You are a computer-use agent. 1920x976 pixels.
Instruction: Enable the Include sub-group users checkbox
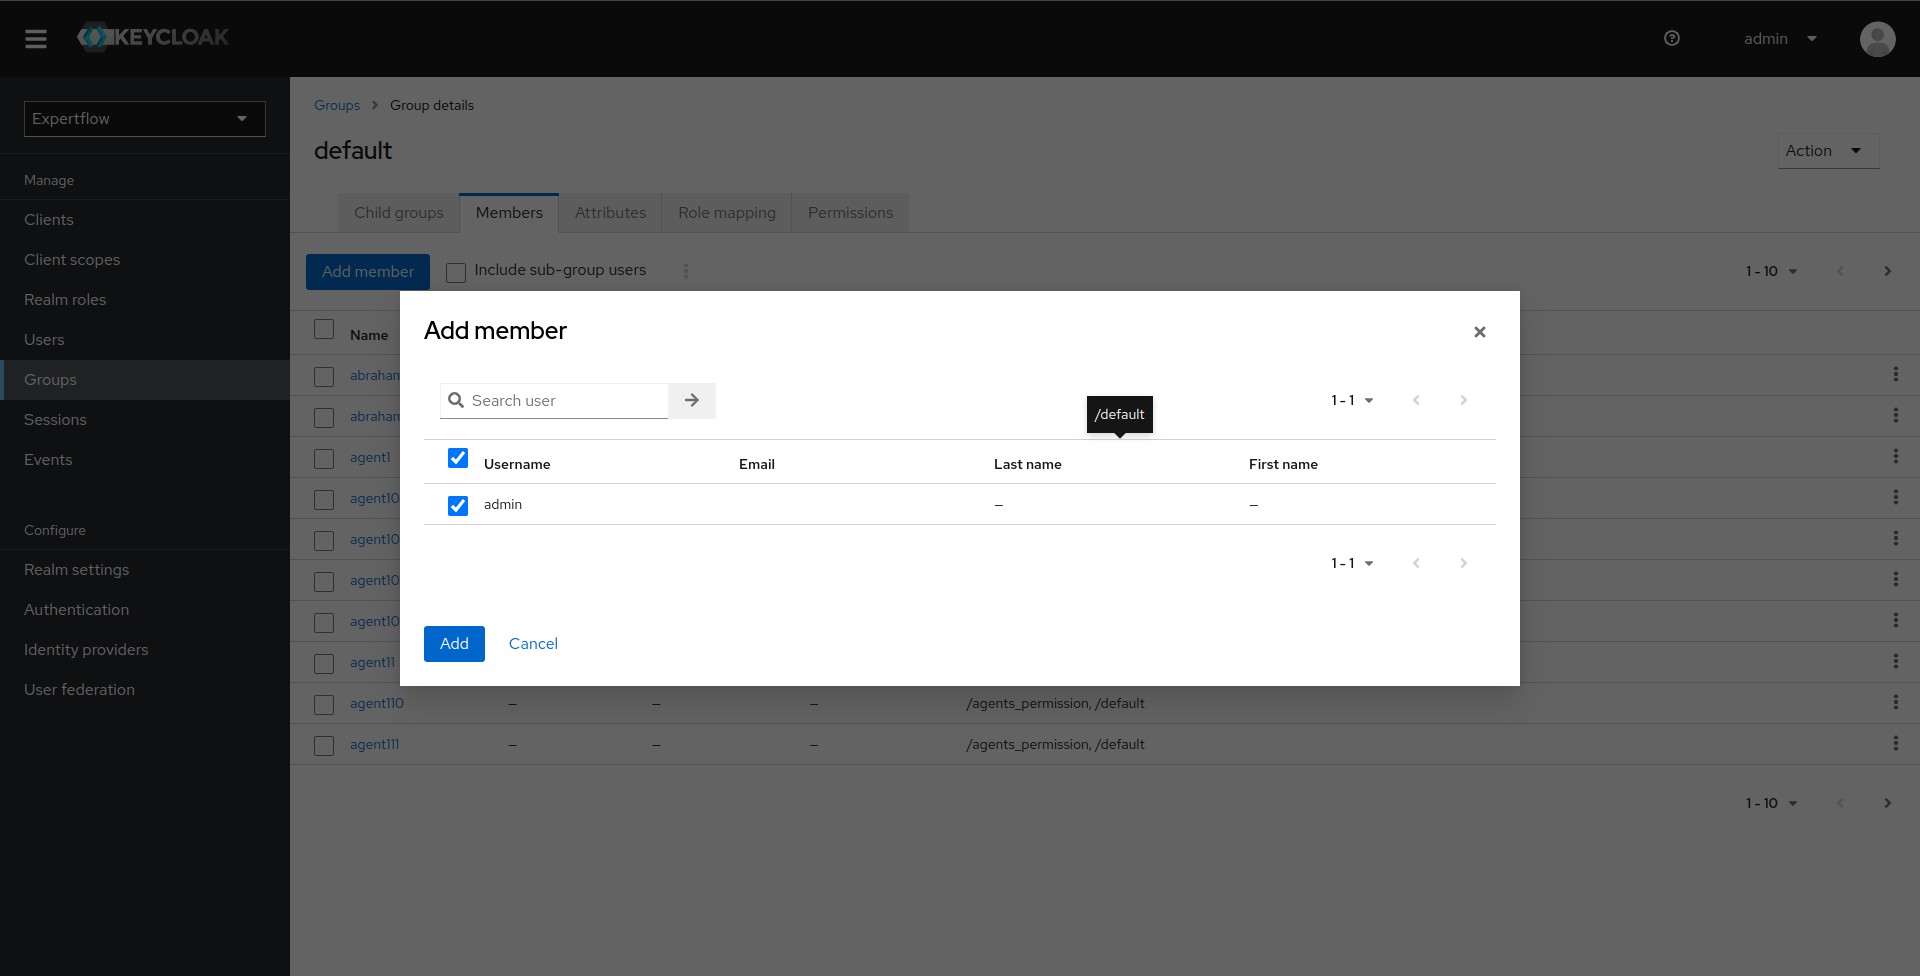(456, 272)
